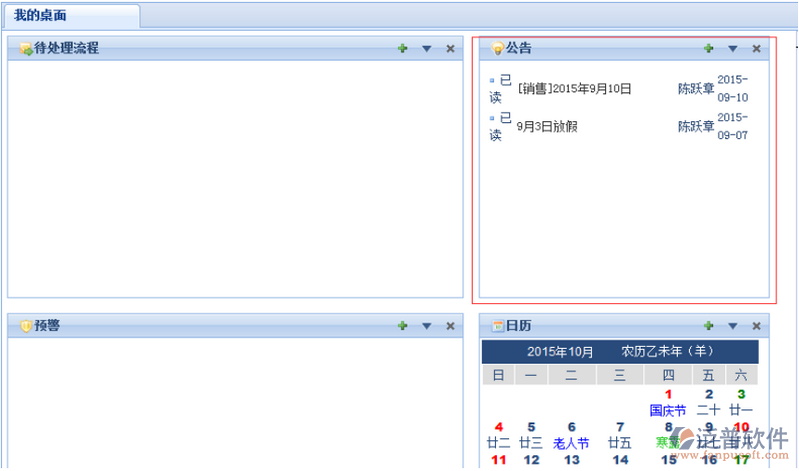Collapse the 日历 calendar panel

click(732, 325)
